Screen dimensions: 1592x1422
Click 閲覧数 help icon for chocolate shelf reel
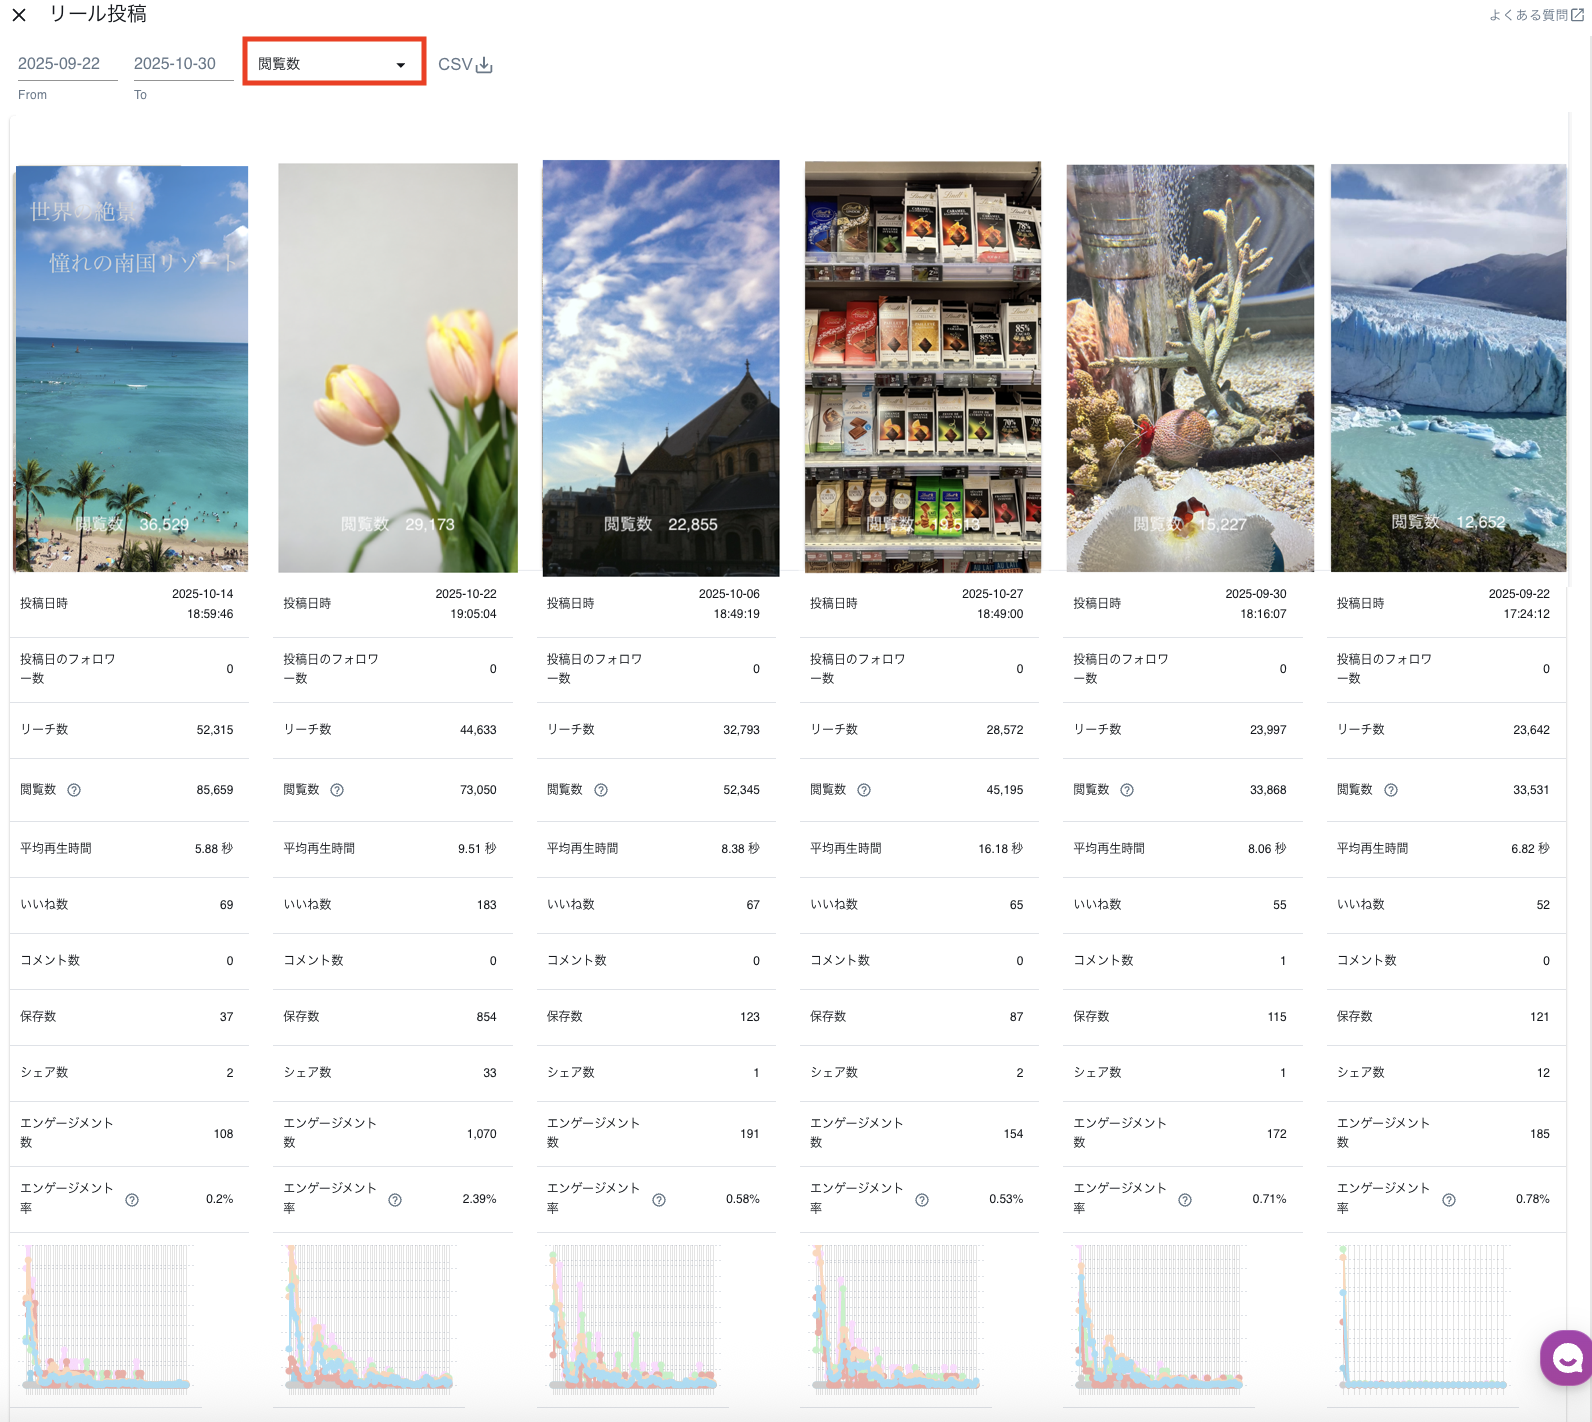pyautogui.click(x=864, y=790)
